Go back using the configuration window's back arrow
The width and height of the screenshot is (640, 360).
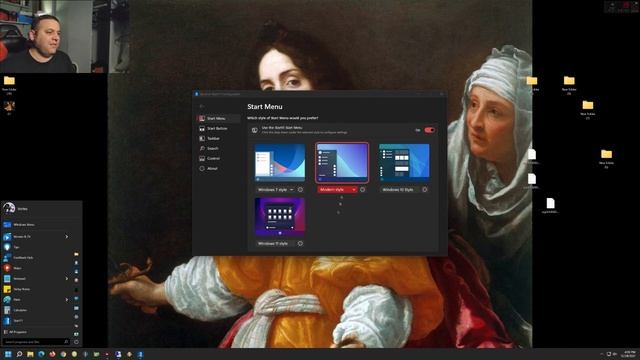point(202,107)
